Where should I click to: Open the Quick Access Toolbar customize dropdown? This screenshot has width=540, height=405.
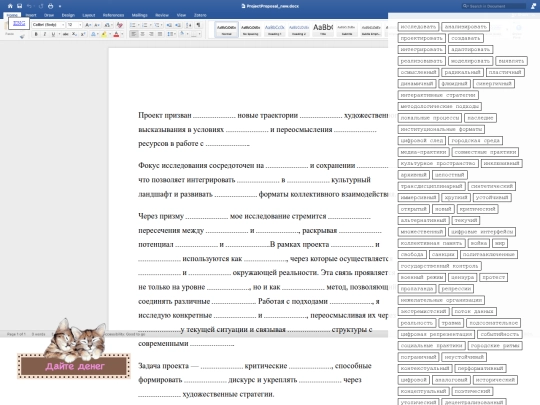click(x=60, y=6)
